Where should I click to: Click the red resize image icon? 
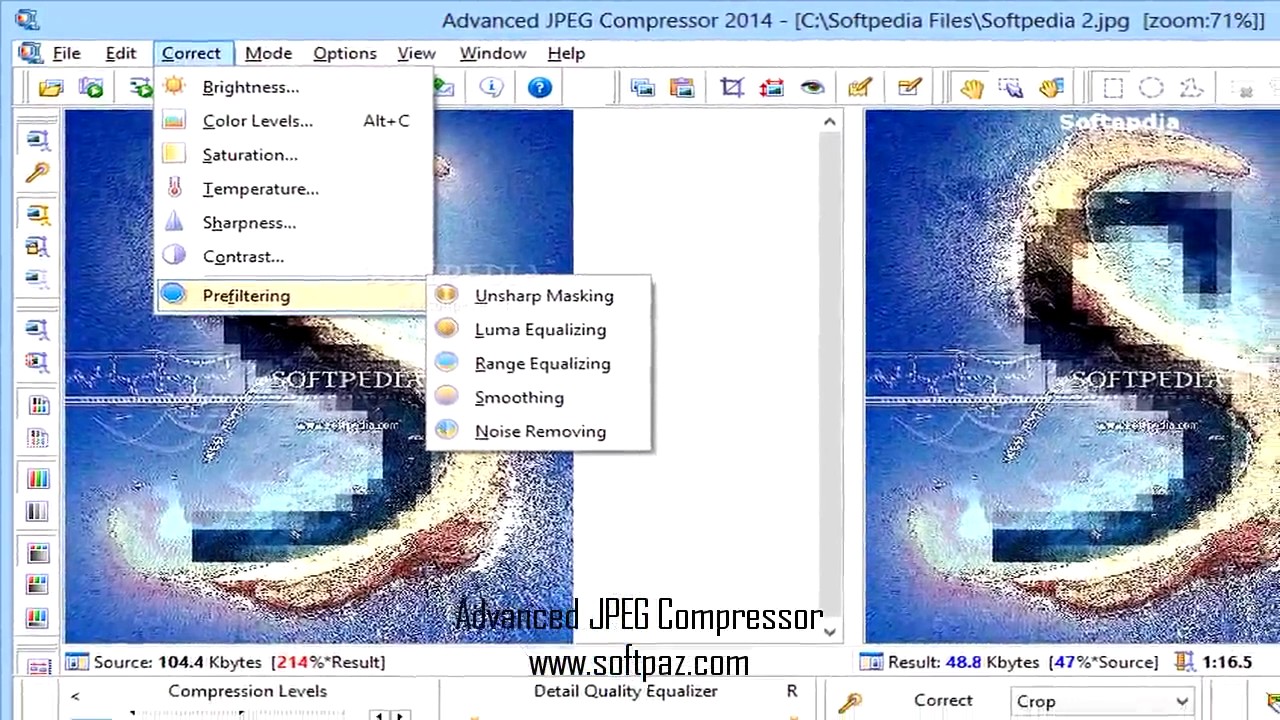[771, 88]
